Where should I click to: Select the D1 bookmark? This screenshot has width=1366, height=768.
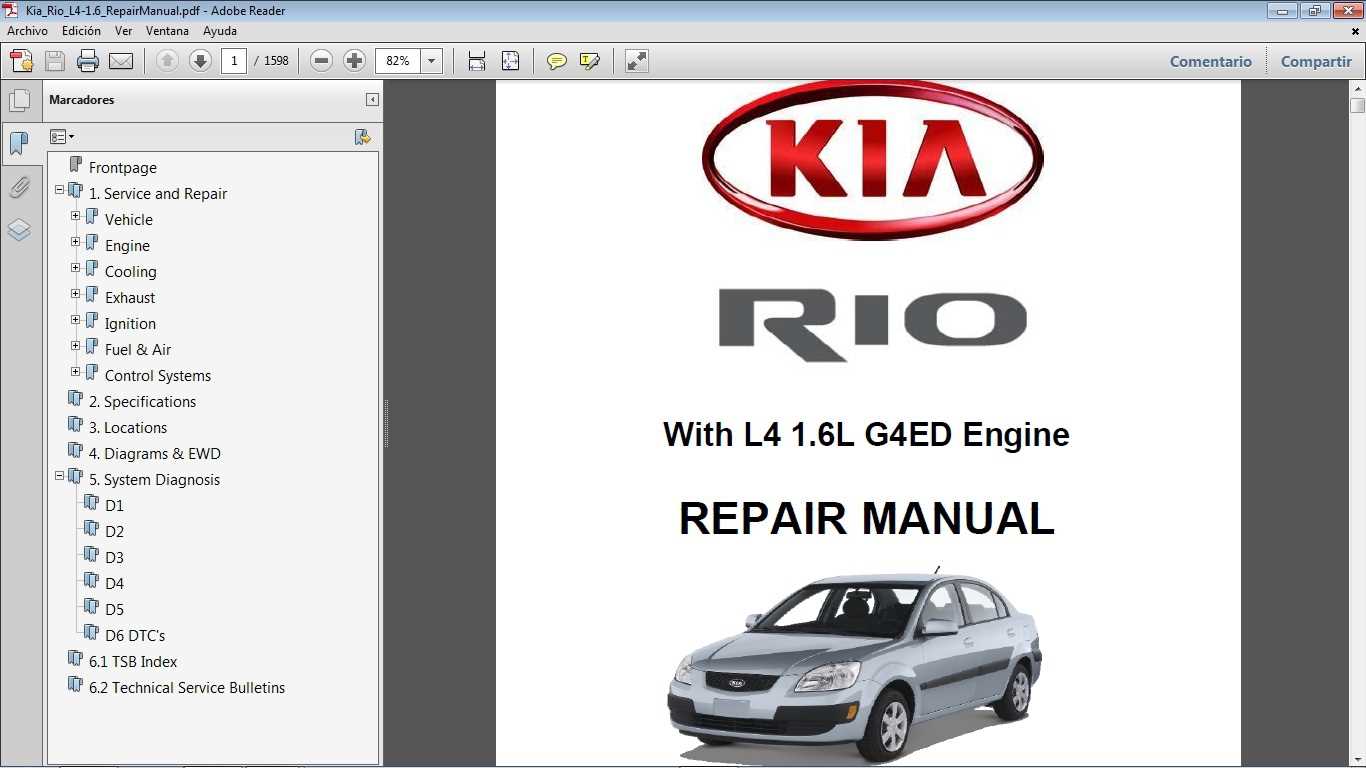114,506
